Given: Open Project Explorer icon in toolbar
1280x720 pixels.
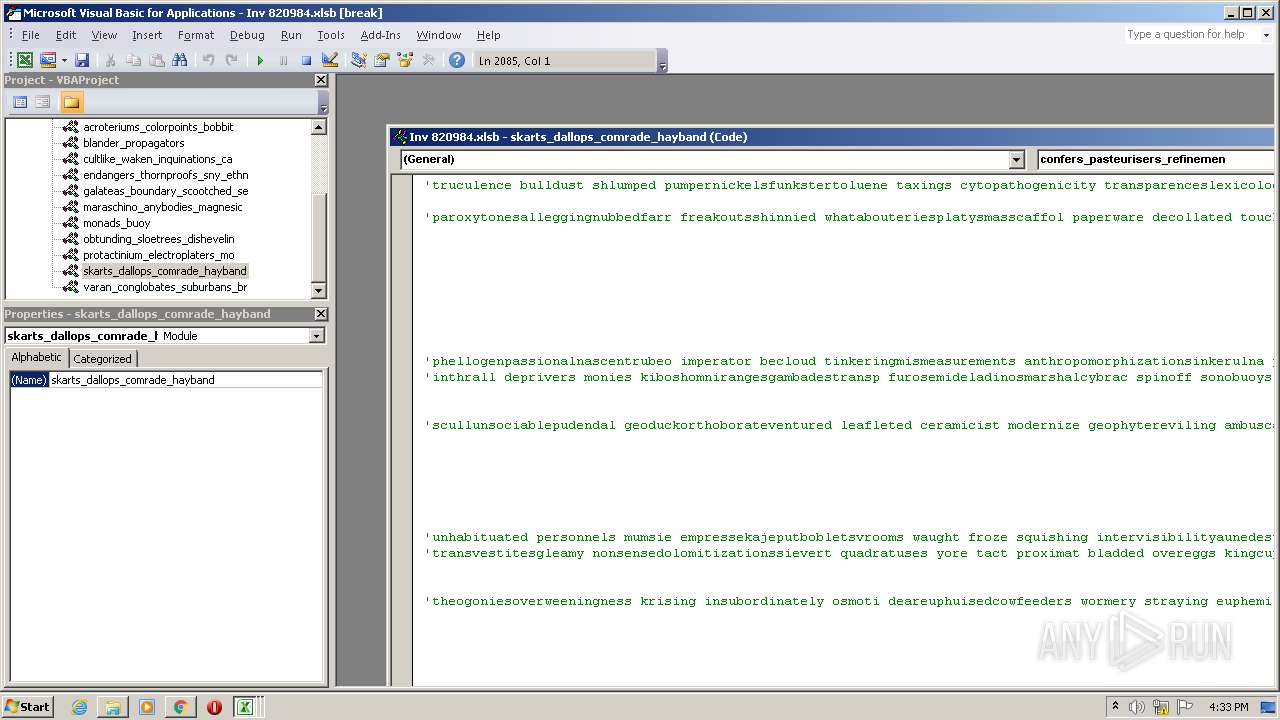Looking at the screenshot, I should coord(358,60).
